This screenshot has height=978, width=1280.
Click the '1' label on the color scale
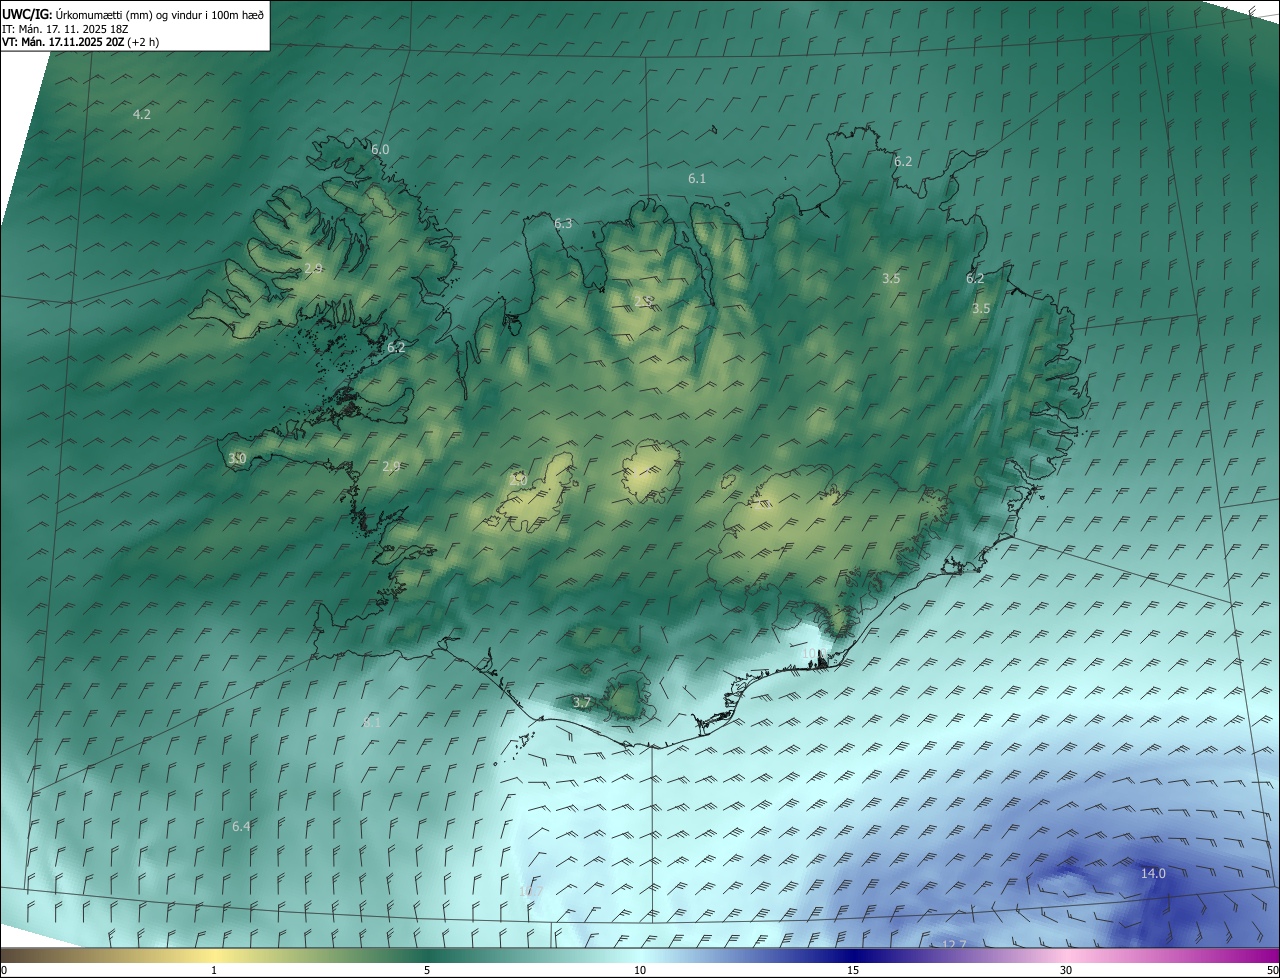coord(214,971)
